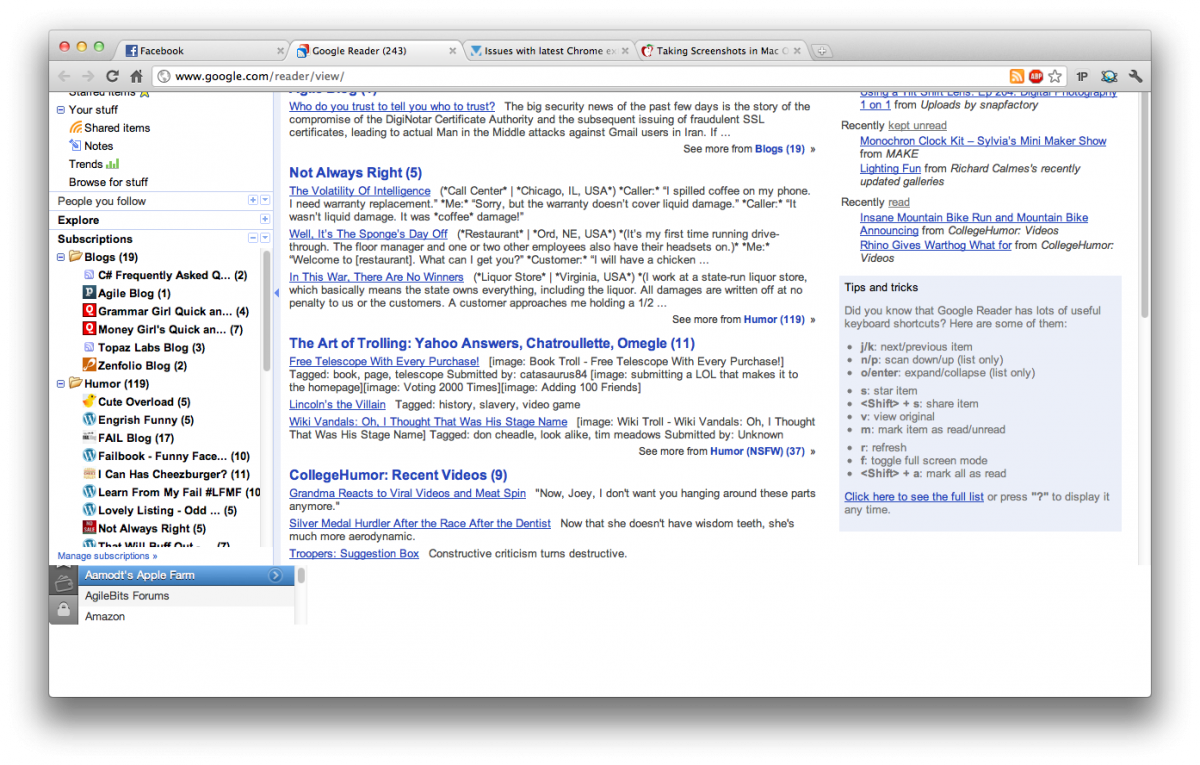Image resolution: width=1200 pixels, height=765 pixels.
Task: Open a new tab
Action: click(x=821, y=51)
